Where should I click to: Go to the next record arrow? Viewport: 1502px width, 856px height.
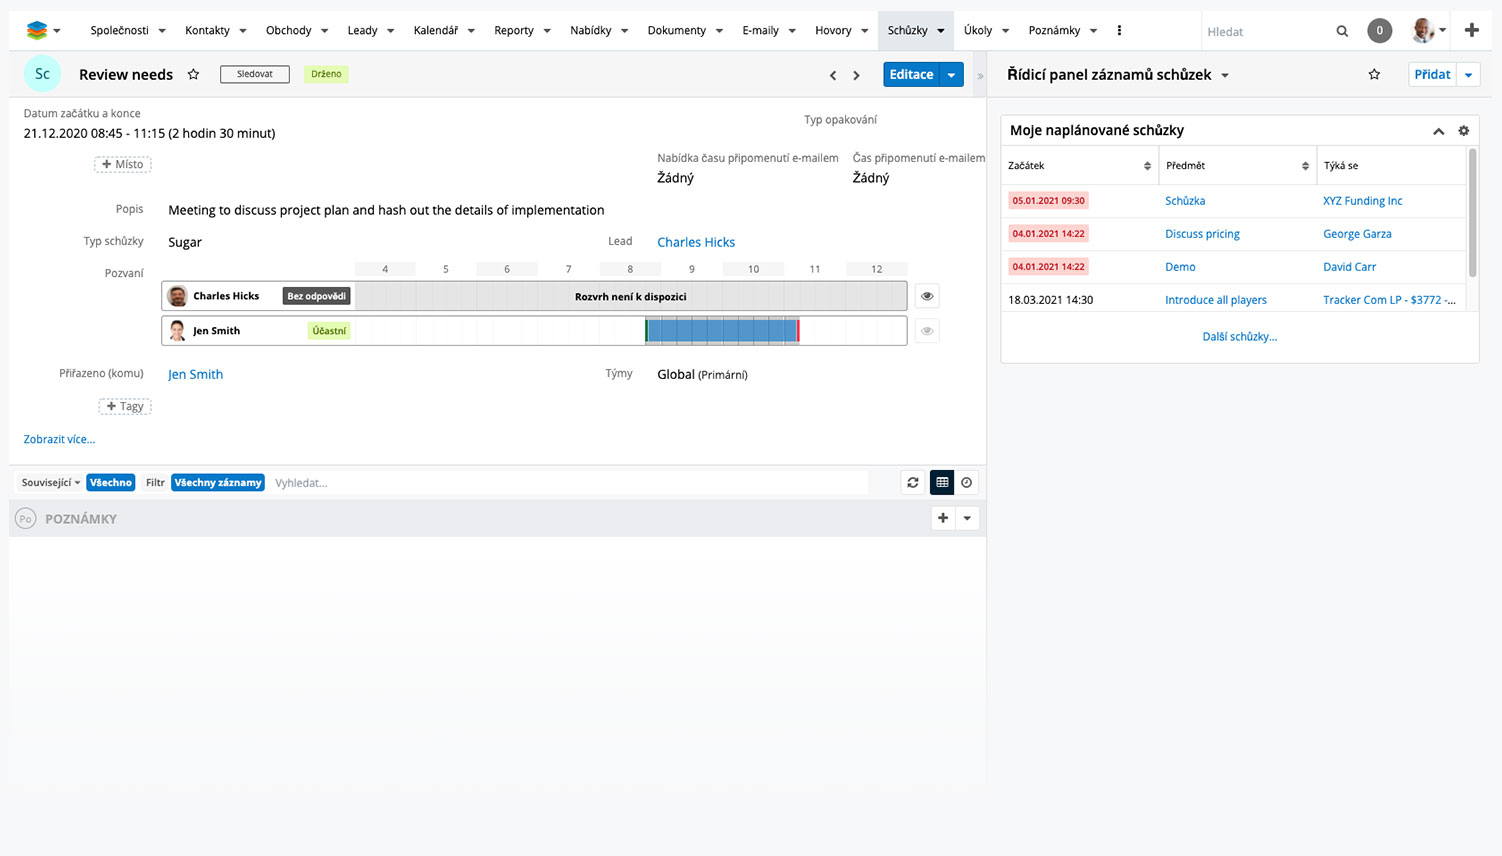click(856, 75)
